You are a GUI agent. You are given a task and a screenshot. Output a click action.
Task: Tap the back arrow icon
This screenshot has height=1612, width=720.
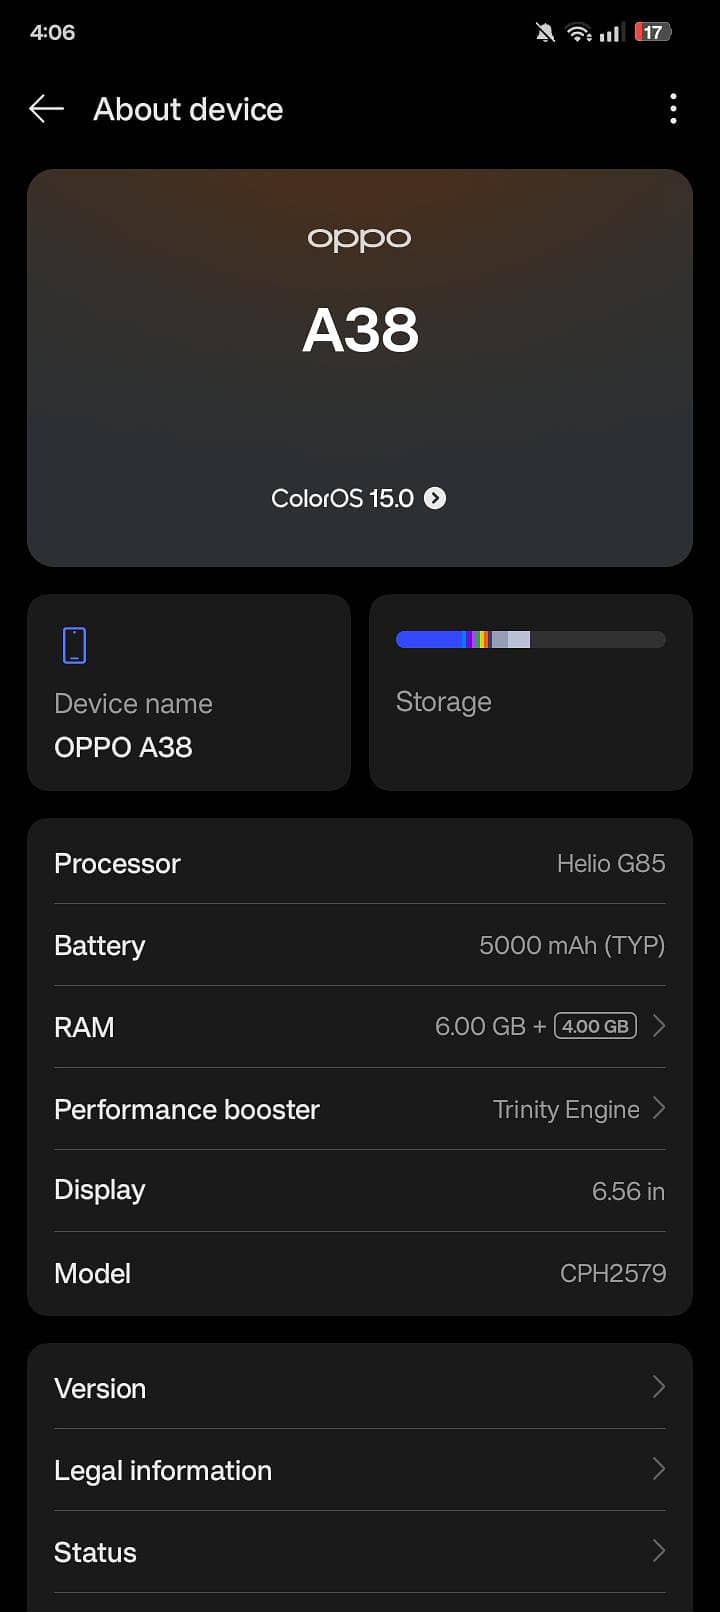pyautogui.click(x=46, y=109)
